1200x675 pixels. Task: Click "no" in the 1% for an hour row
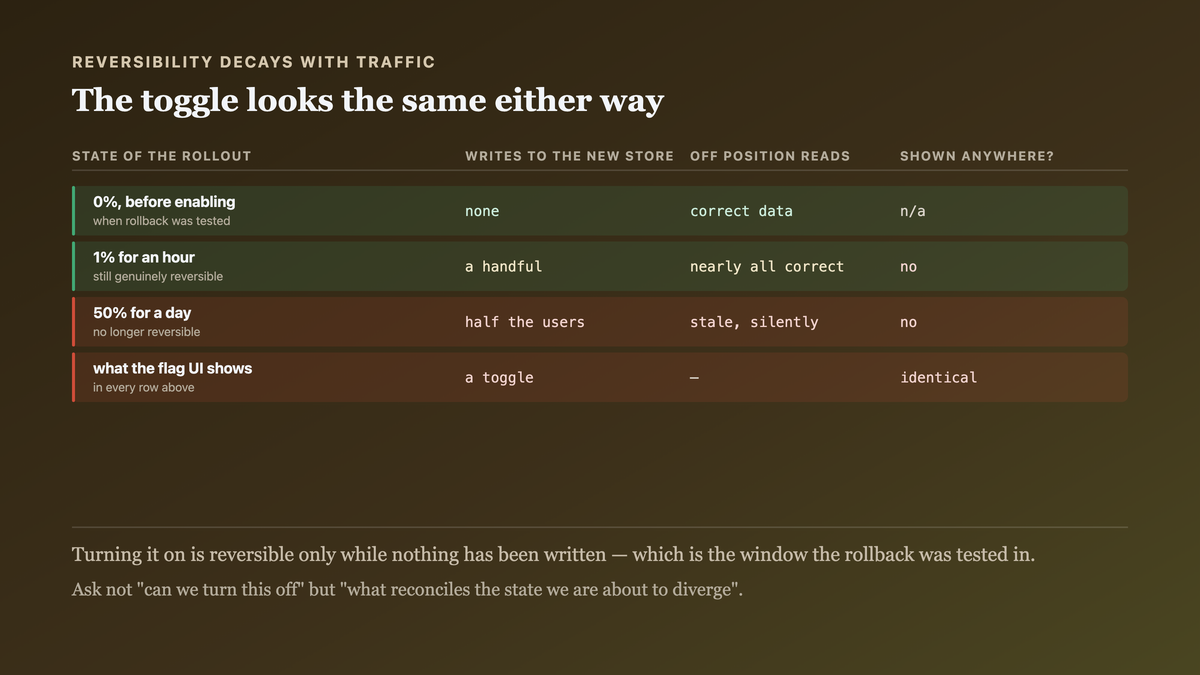point(908,267)
